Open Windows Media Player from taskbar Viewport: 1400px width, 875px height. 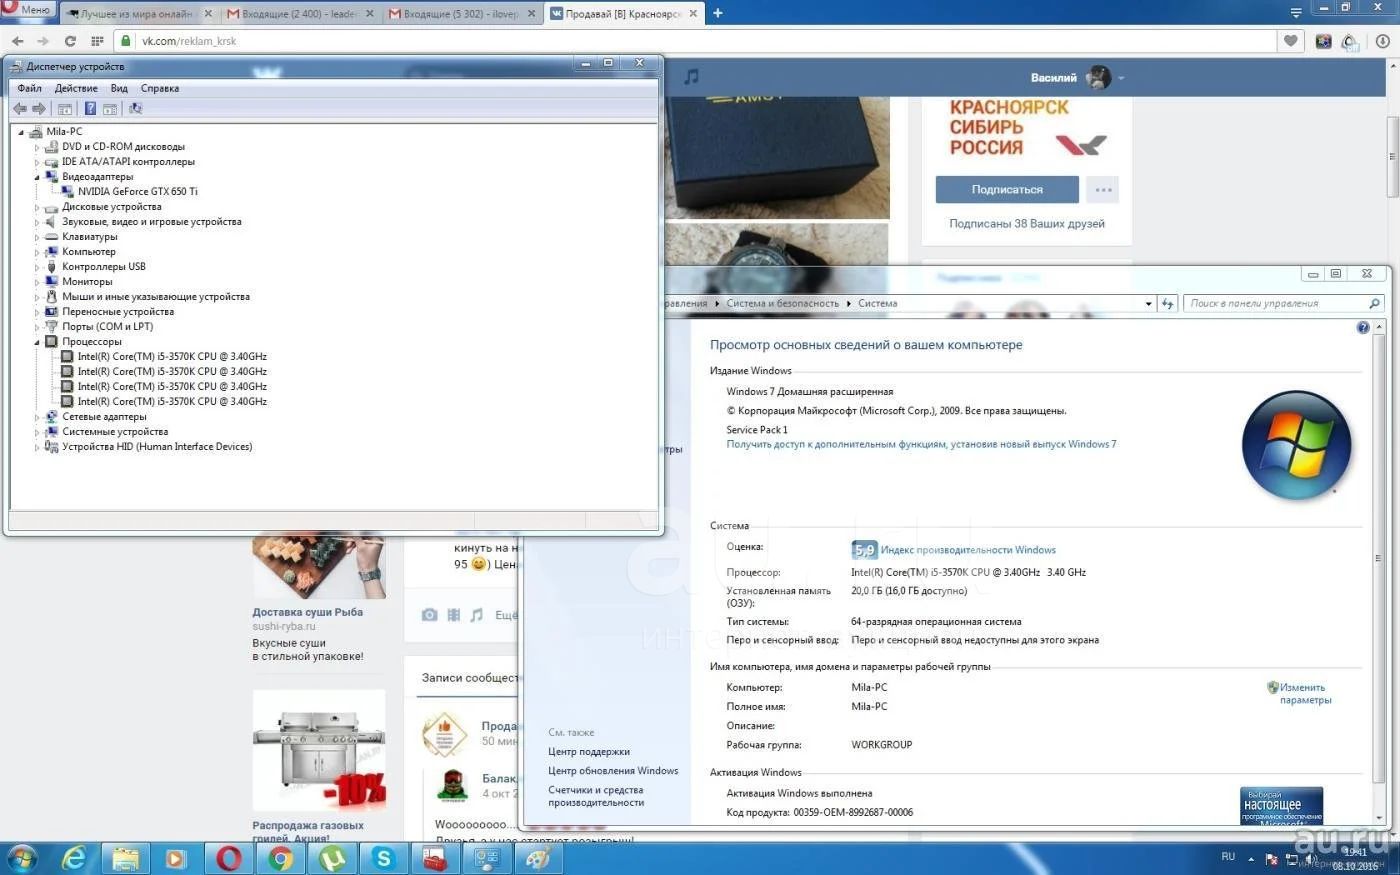click(177, 858)
